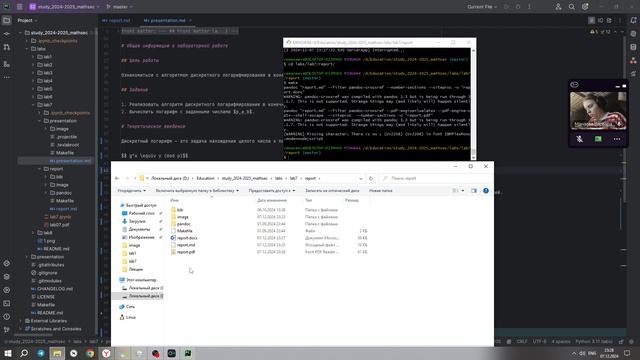
Task: Click the help icon in File Explorer
Action: click(486, 191)
